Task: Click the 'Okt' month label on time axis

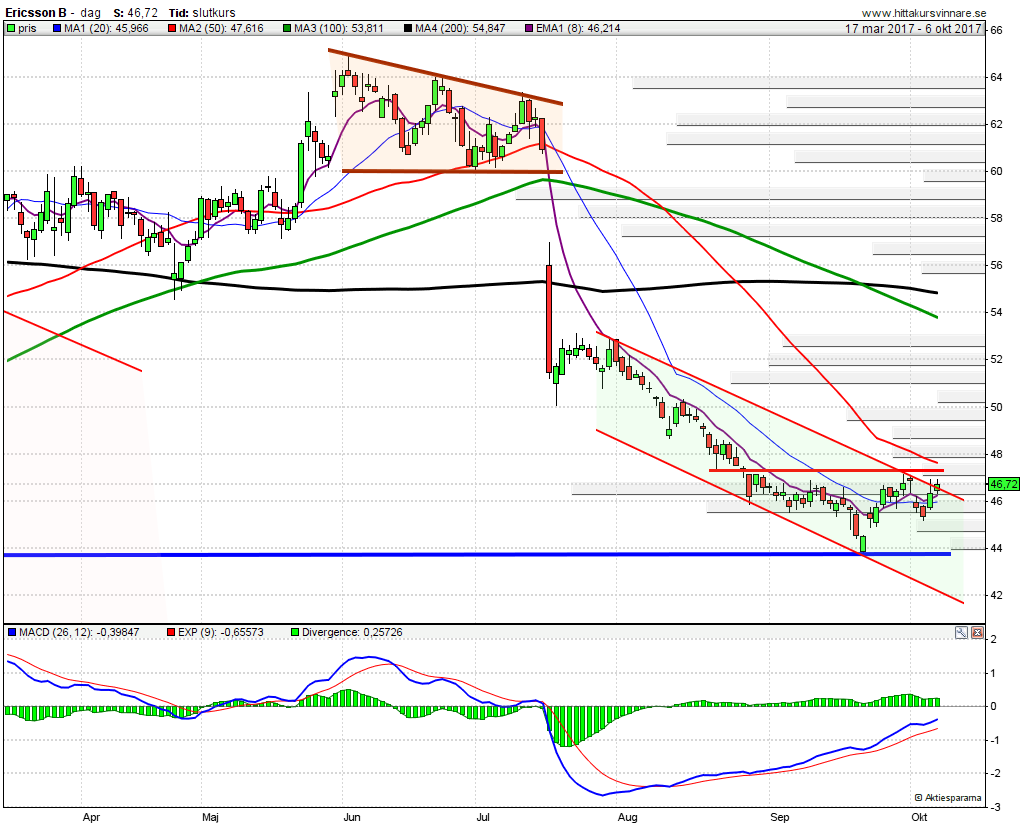Action: pyautogui.click(x=919, y=818)
